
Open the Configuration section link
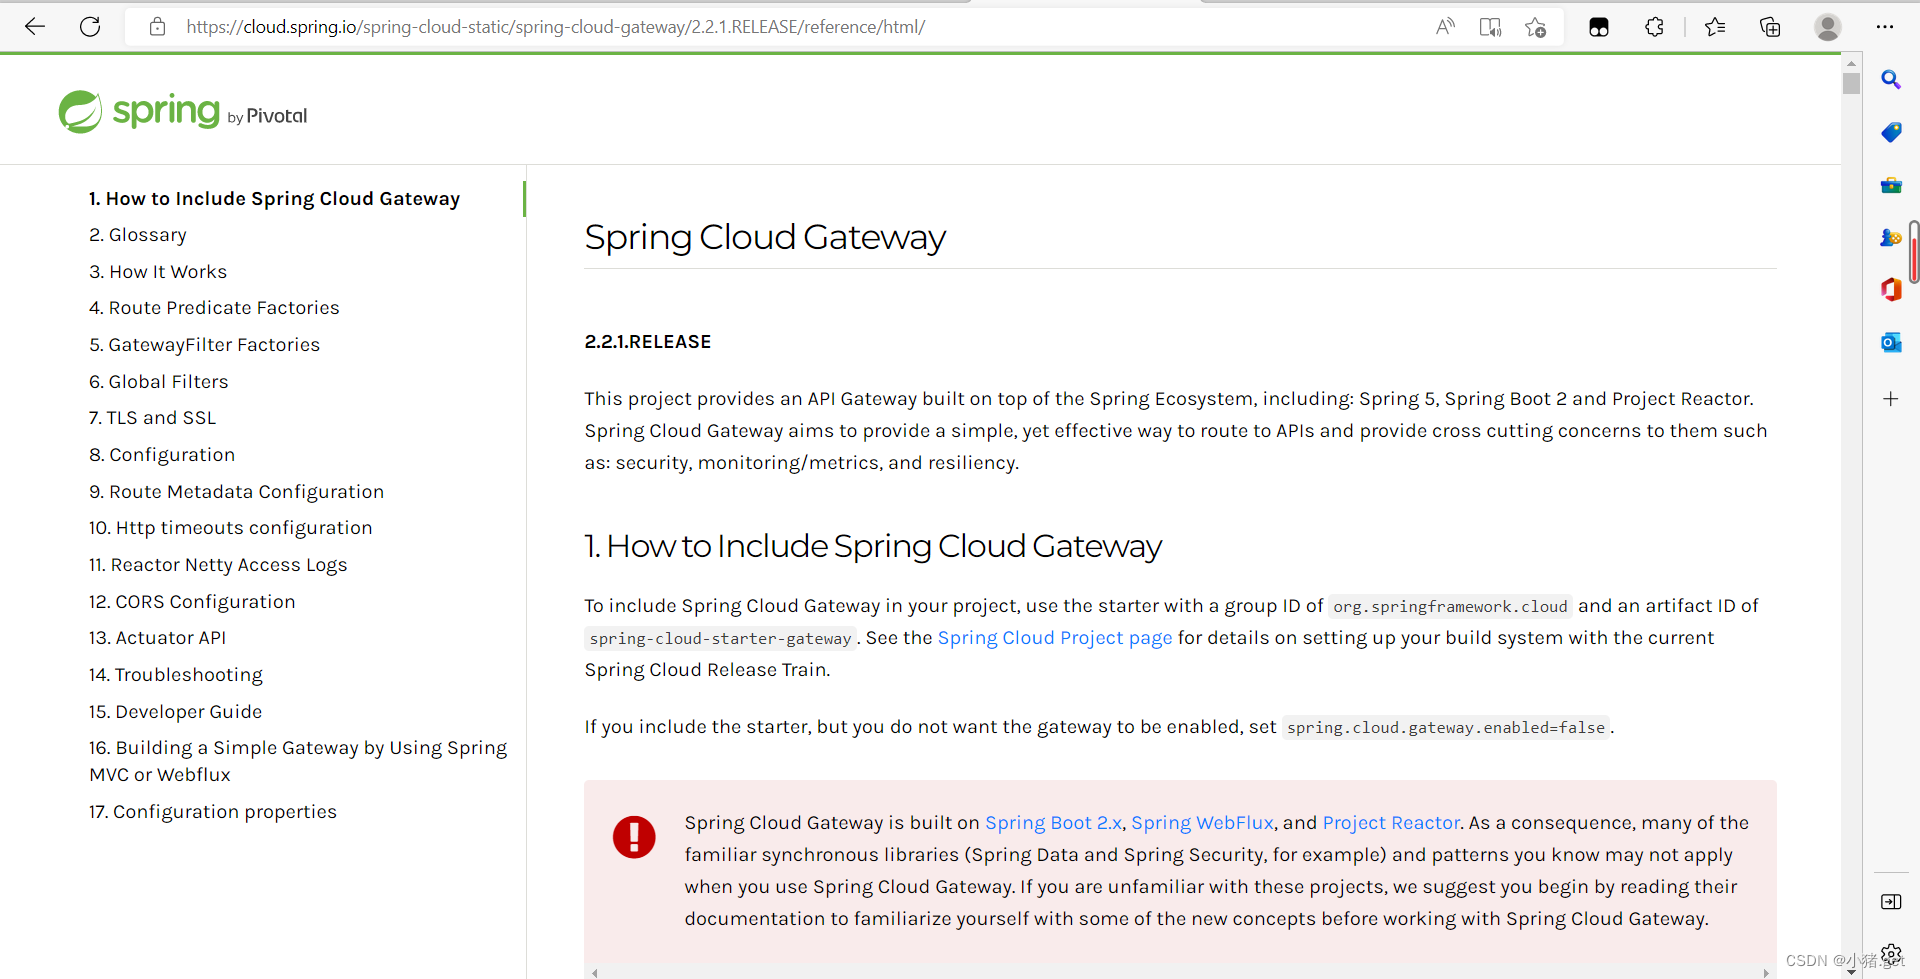click(162, 455)
